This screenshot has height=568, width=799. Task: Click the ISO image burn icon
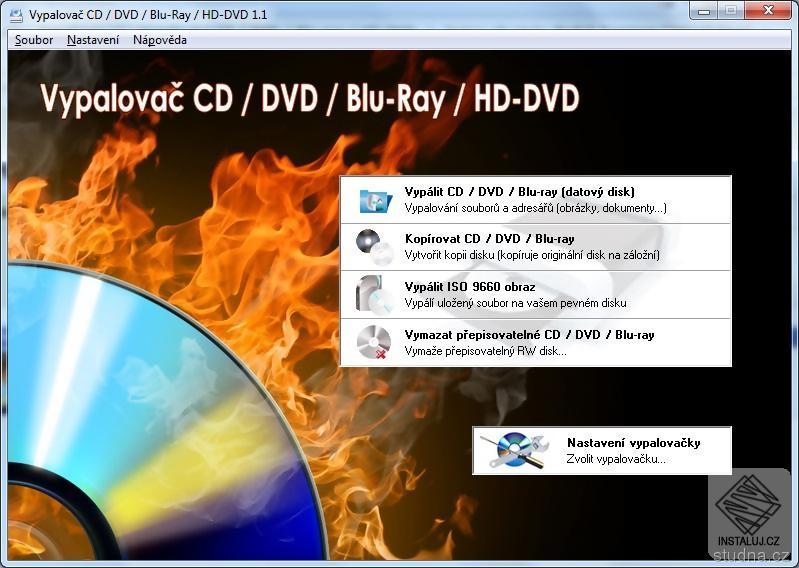[375, 294]
